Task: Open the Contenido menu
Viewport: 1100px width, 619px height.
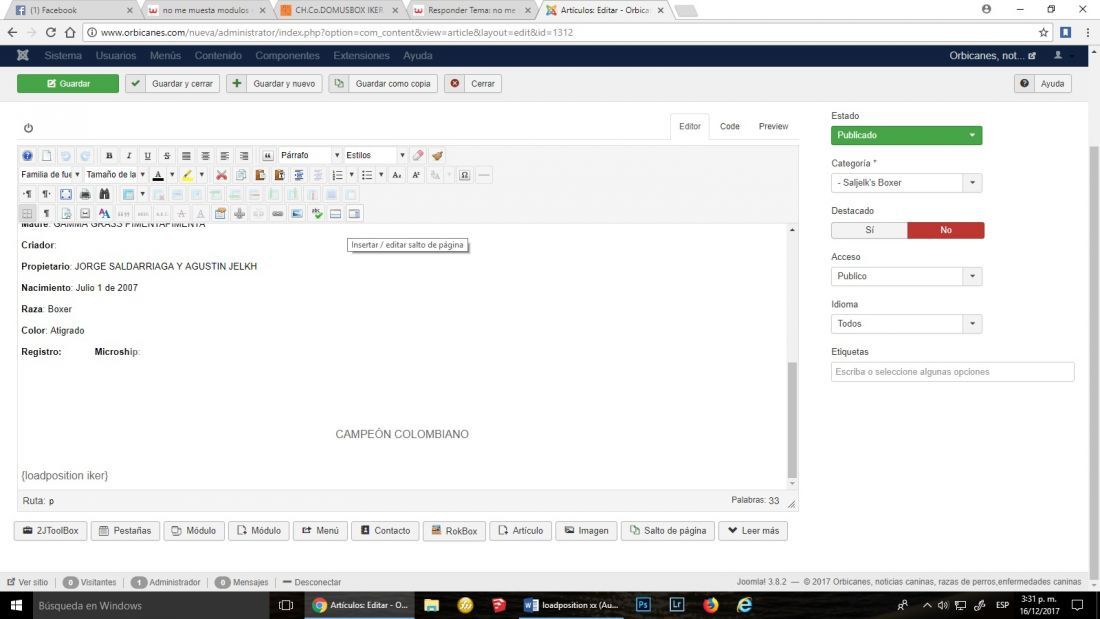Action: (x=218, y=55)
